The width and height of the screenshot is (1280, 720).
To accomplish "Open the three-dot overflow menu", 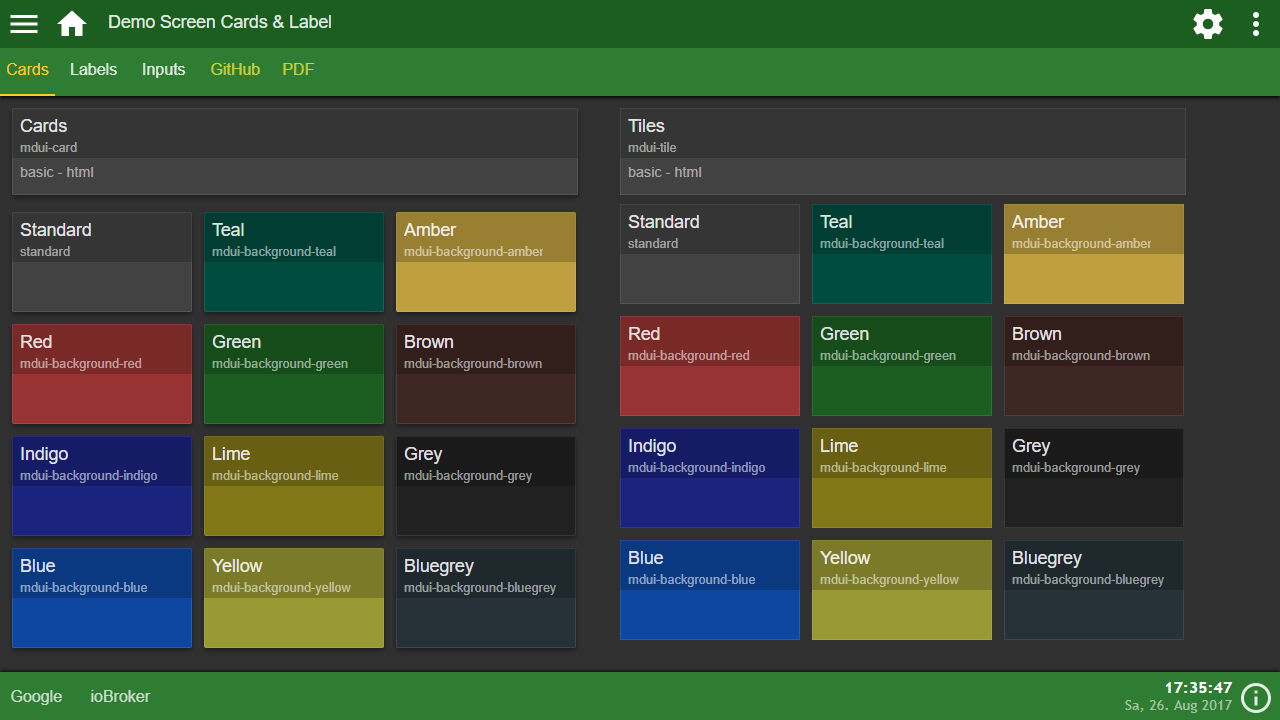I will [x=1256, y=24].
